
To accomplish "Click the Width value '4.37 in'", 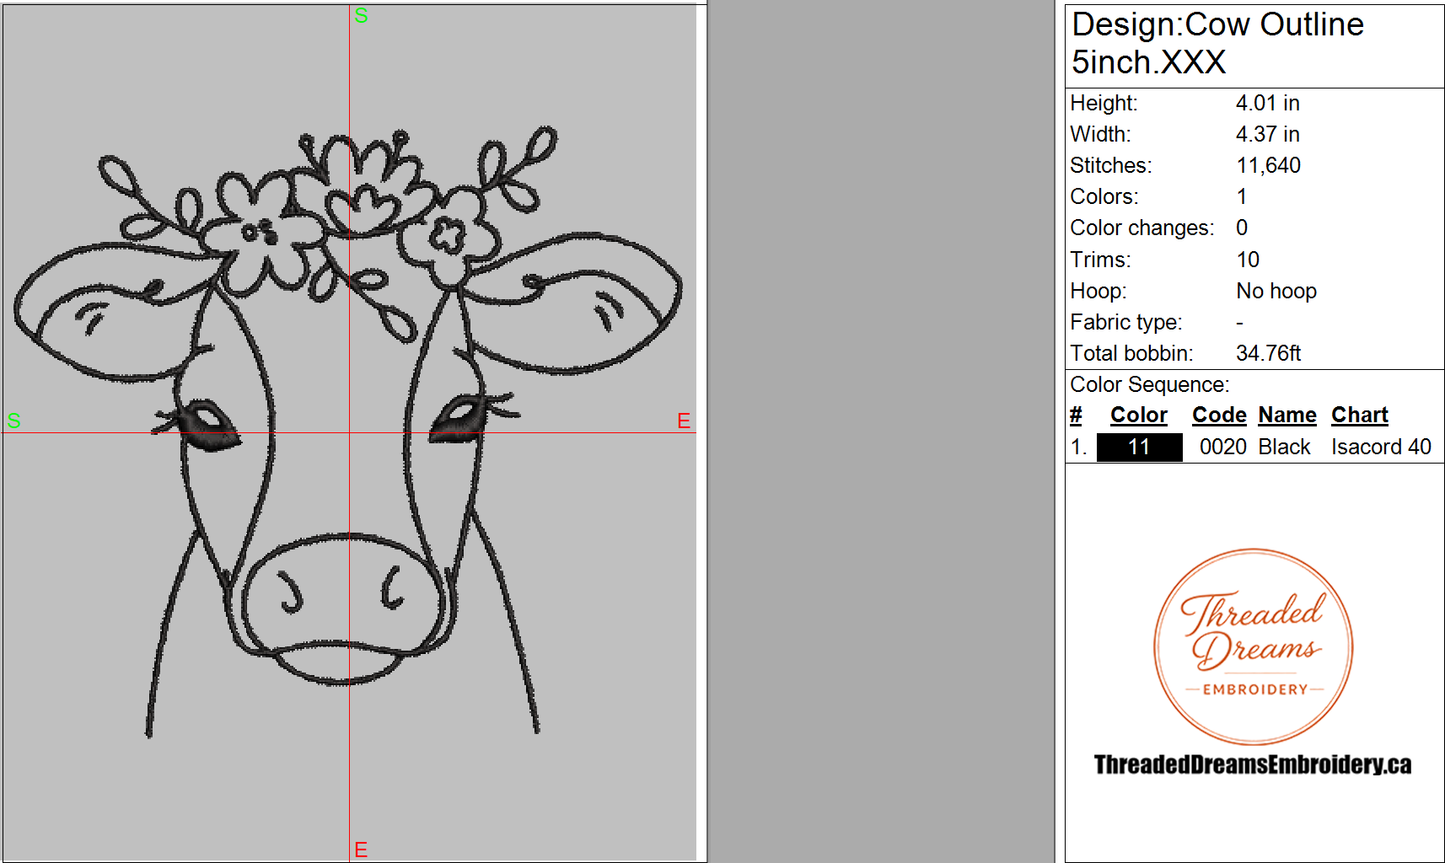I will click(1267, 134).
